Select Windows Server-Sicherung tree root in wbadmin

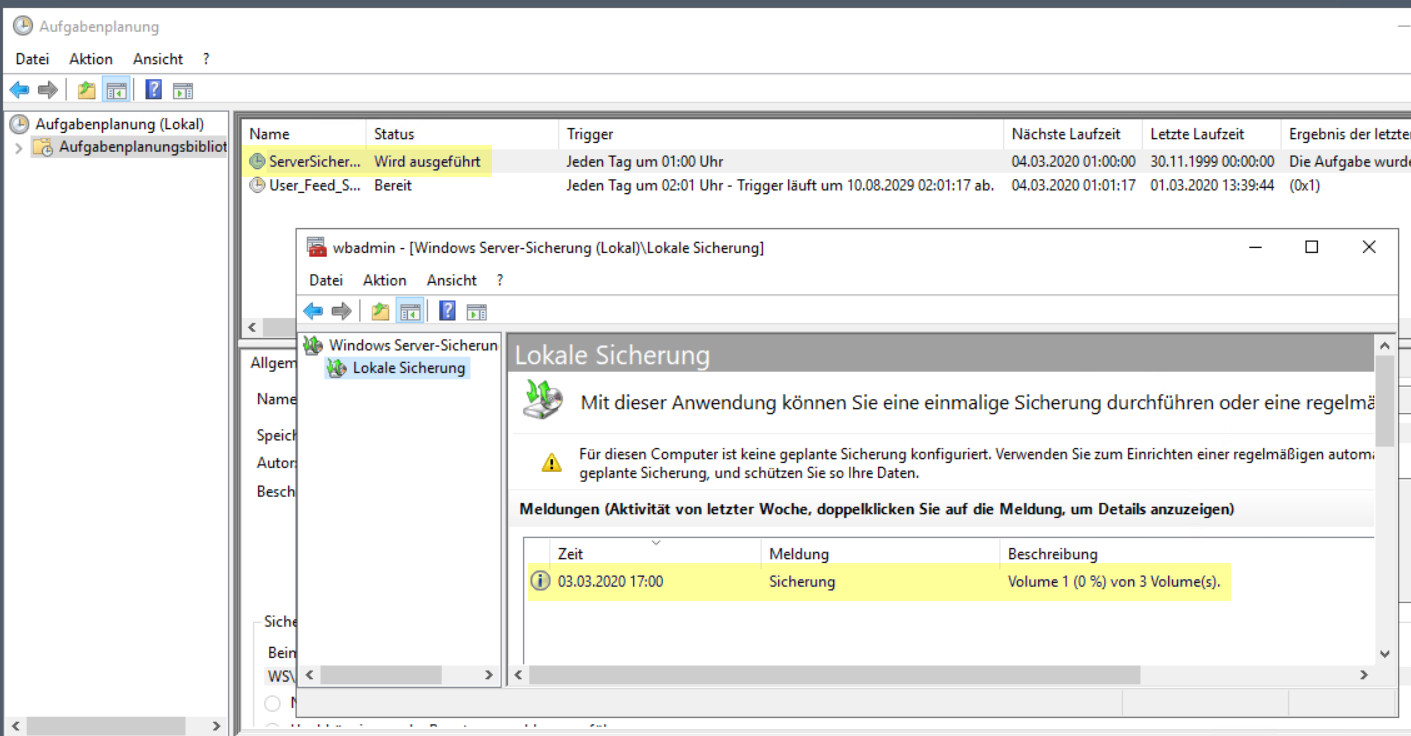click(413, 345)
